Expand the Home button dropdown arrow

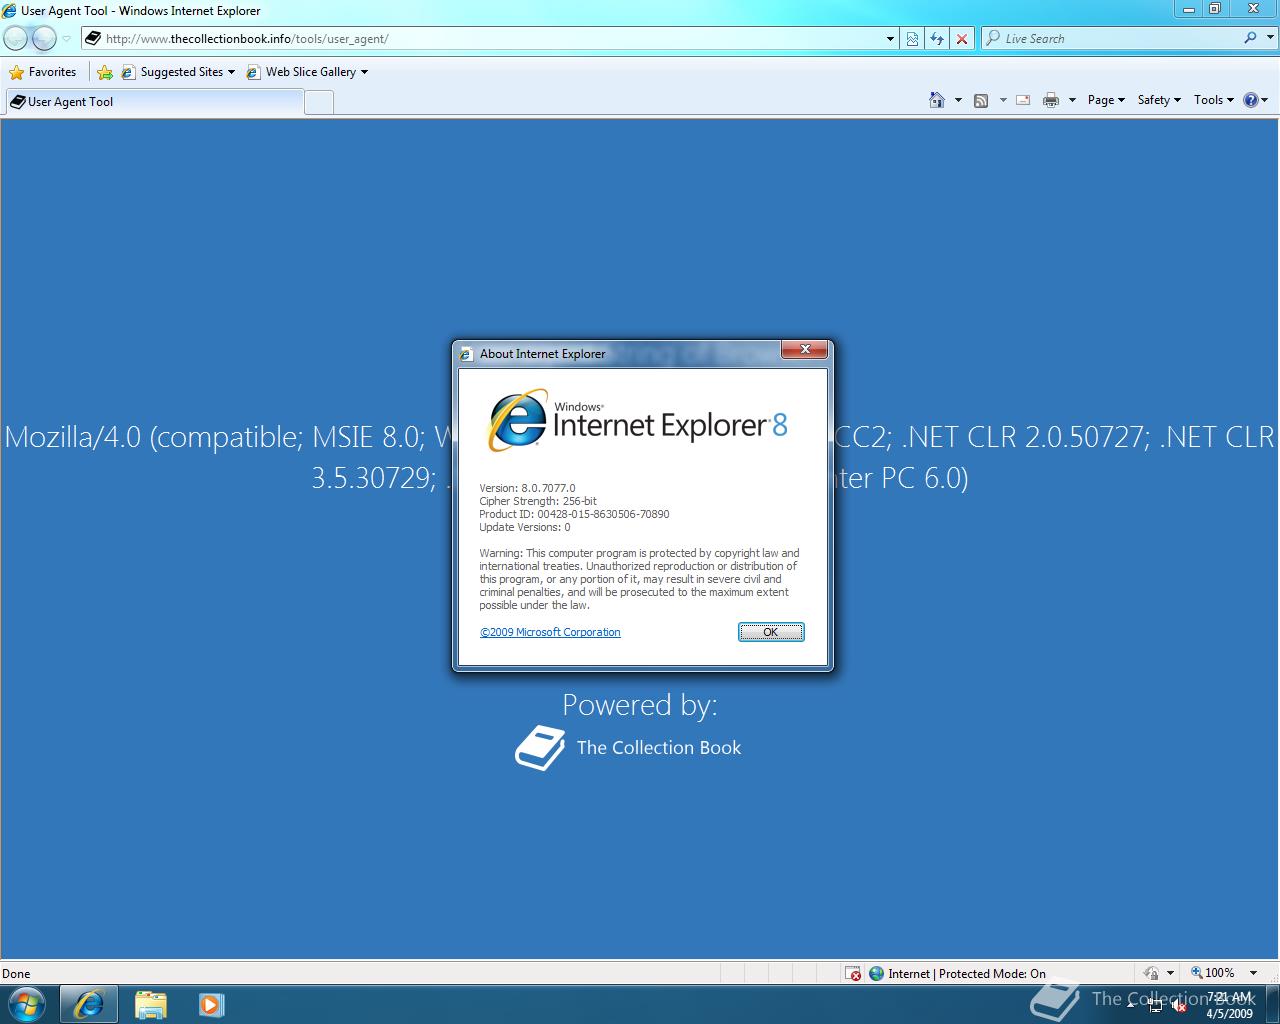(x=958, y=100)
